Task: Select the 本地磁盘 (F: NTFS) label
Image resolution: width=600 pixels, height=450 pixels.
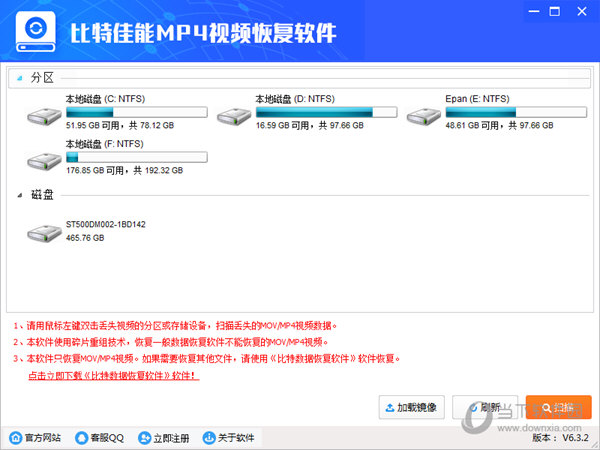Action: [x=104, y=144]
